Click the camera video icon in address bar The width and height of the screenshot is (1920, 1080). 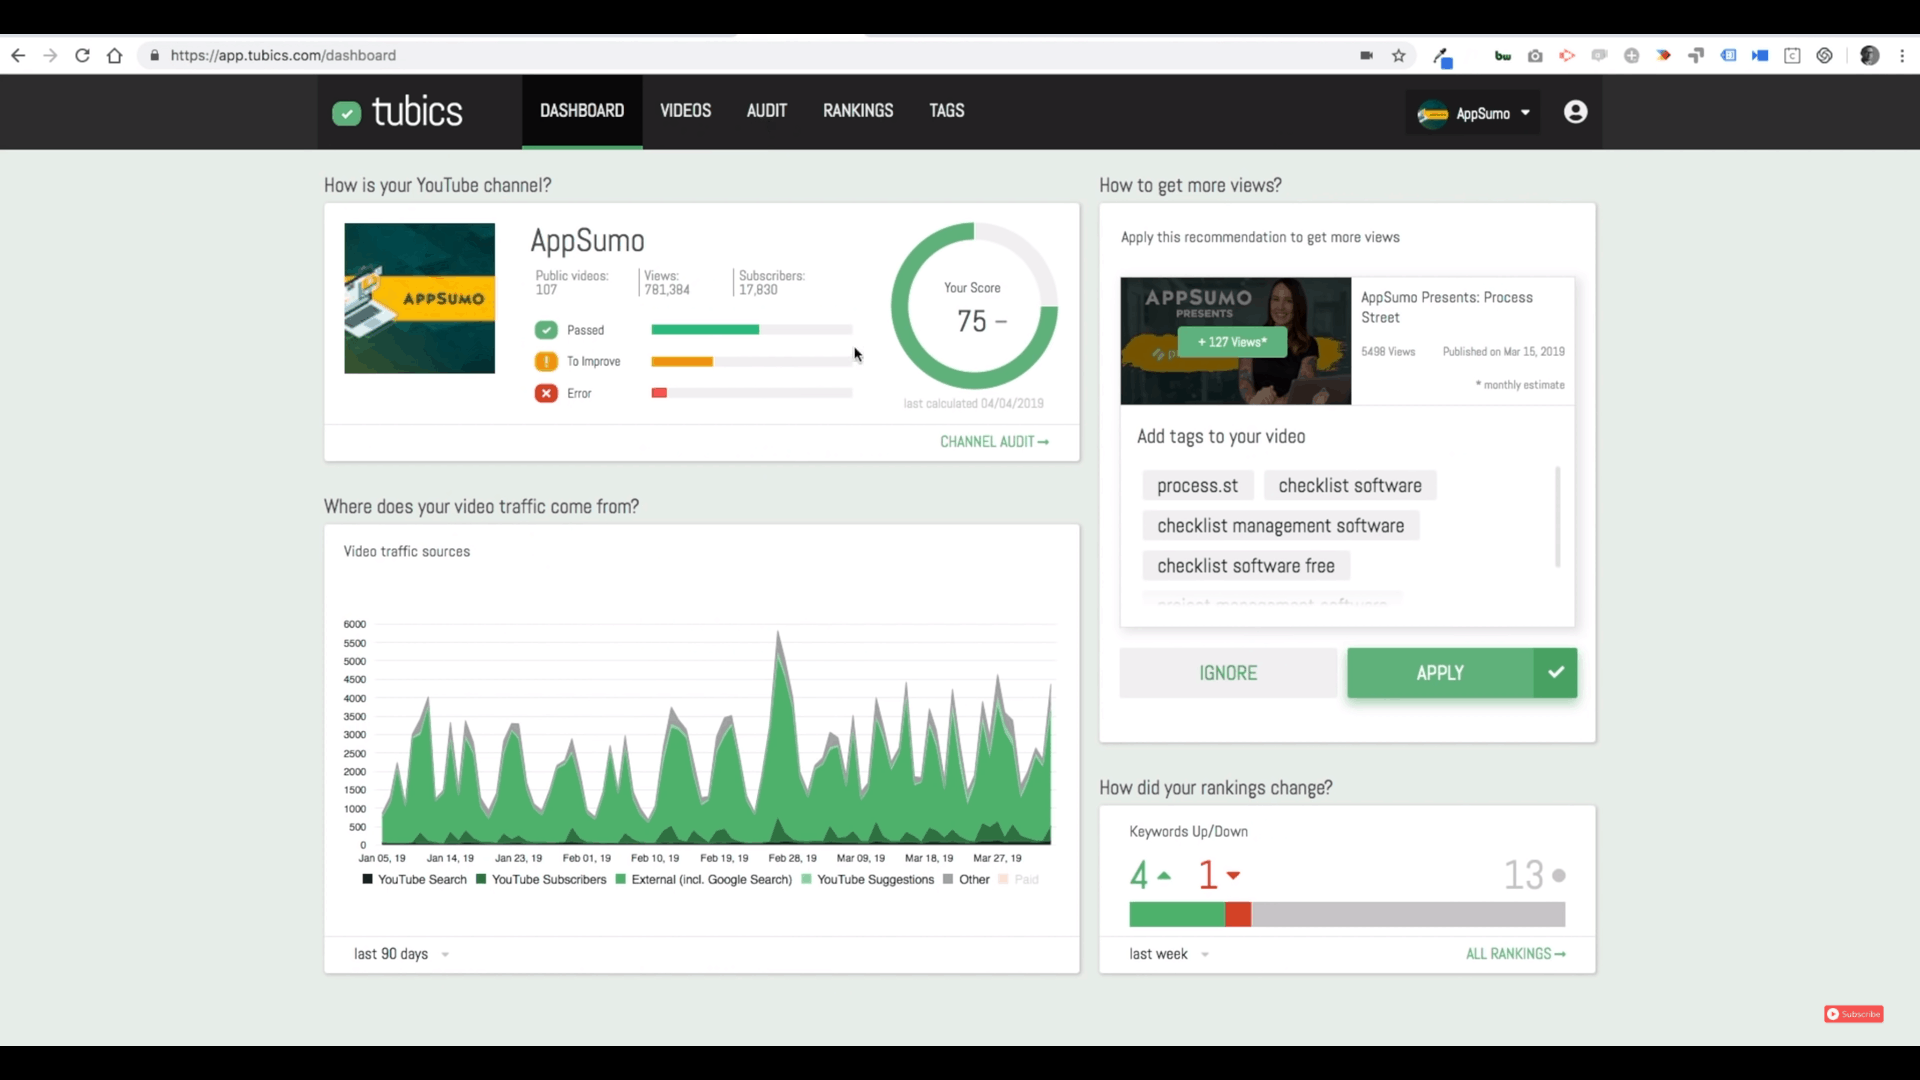tap(1366, 56)
